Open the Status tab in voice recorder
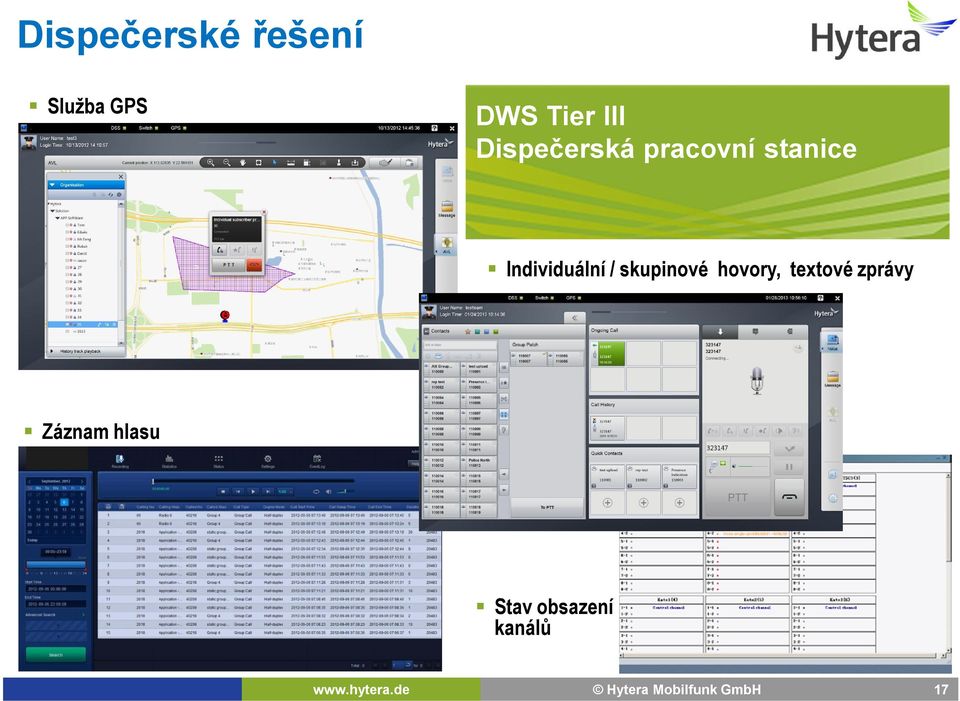Image resolution: width=960 pixels, height=701 pixels. [x=219, y=461]
